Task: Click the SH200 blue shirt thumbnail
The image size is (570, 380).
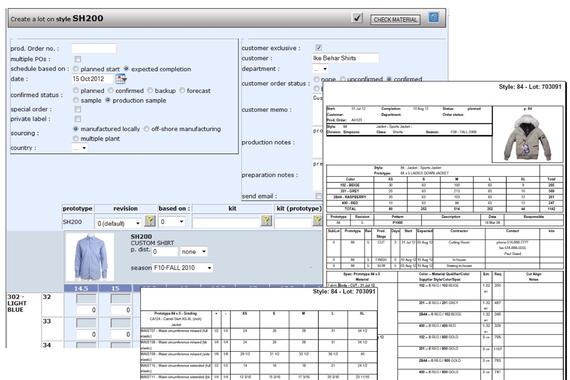Action: tap(90, 257)
